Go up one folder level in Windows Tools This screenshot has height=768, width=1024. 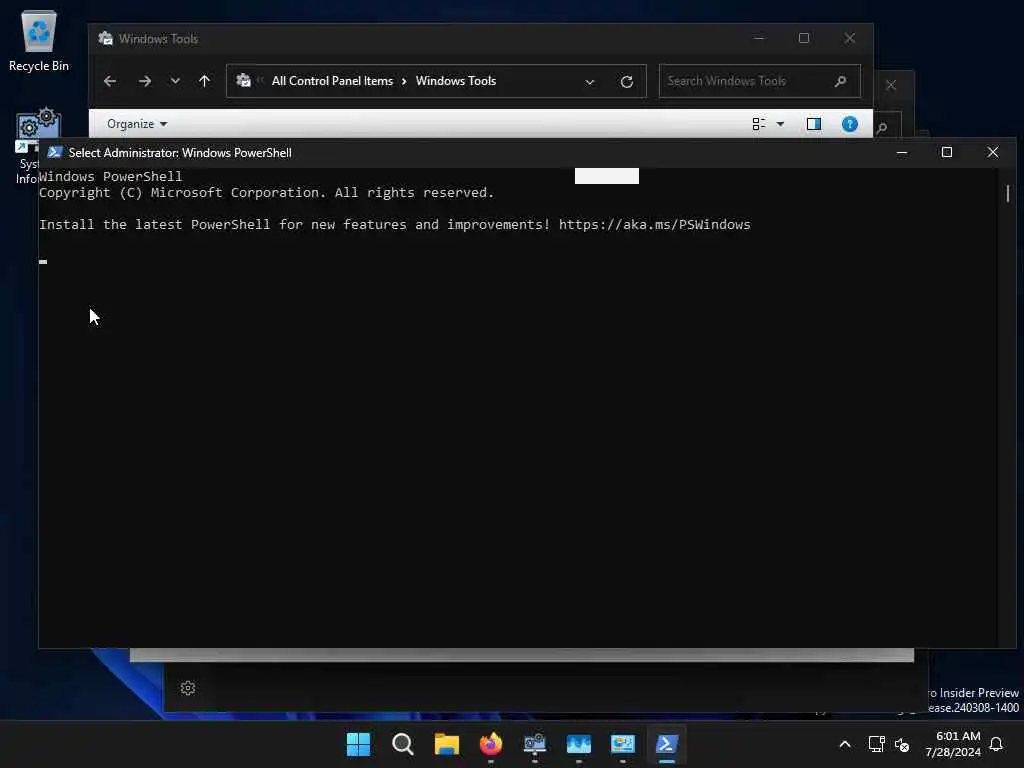click(x=204, y=81)
